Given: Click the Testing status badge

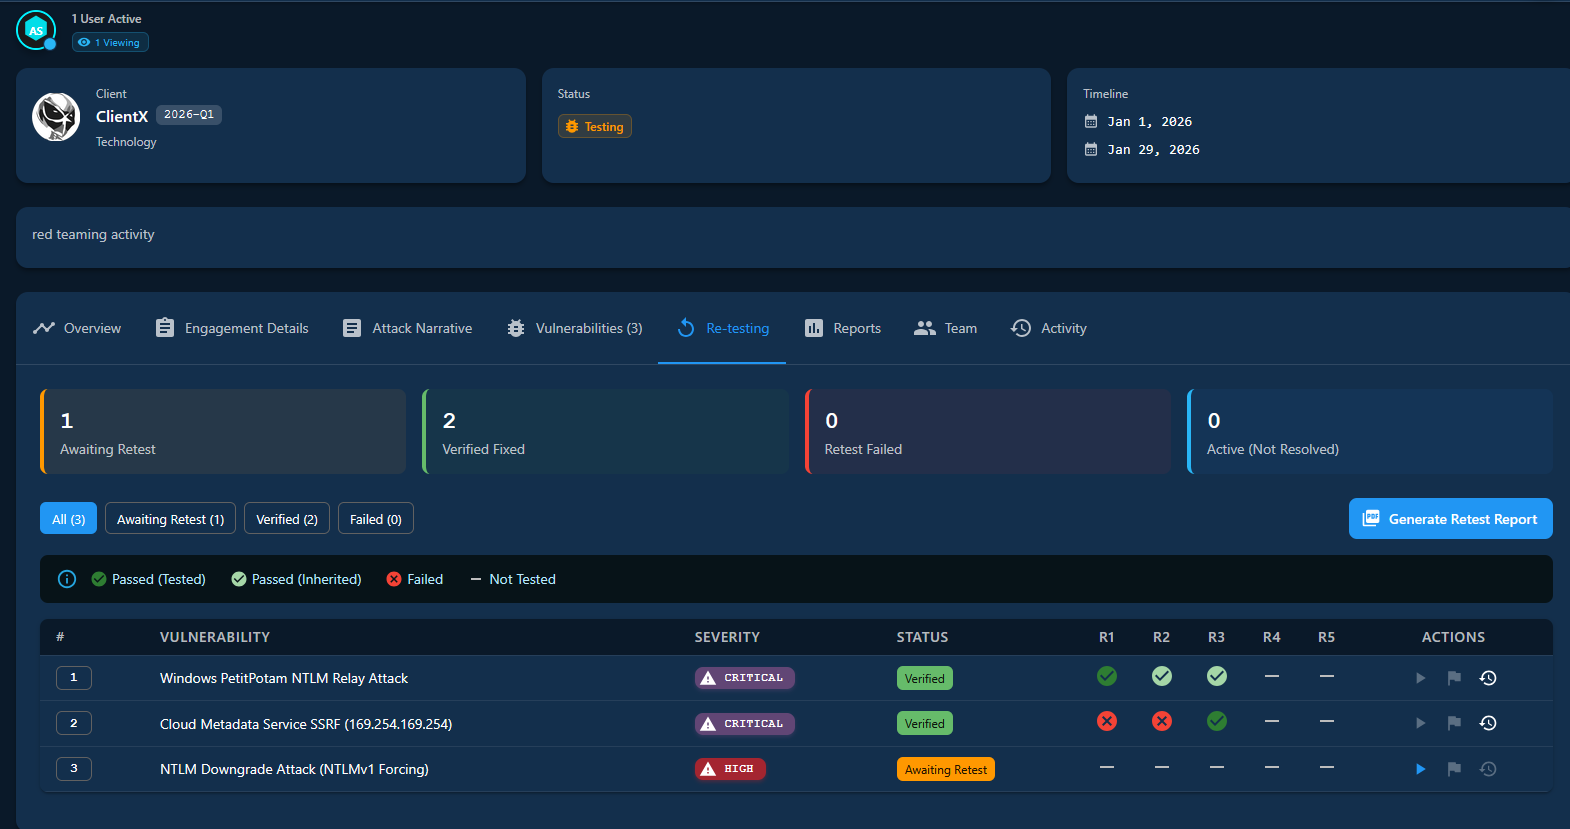Looking at the screenshot, I should (x=595, y=127).
